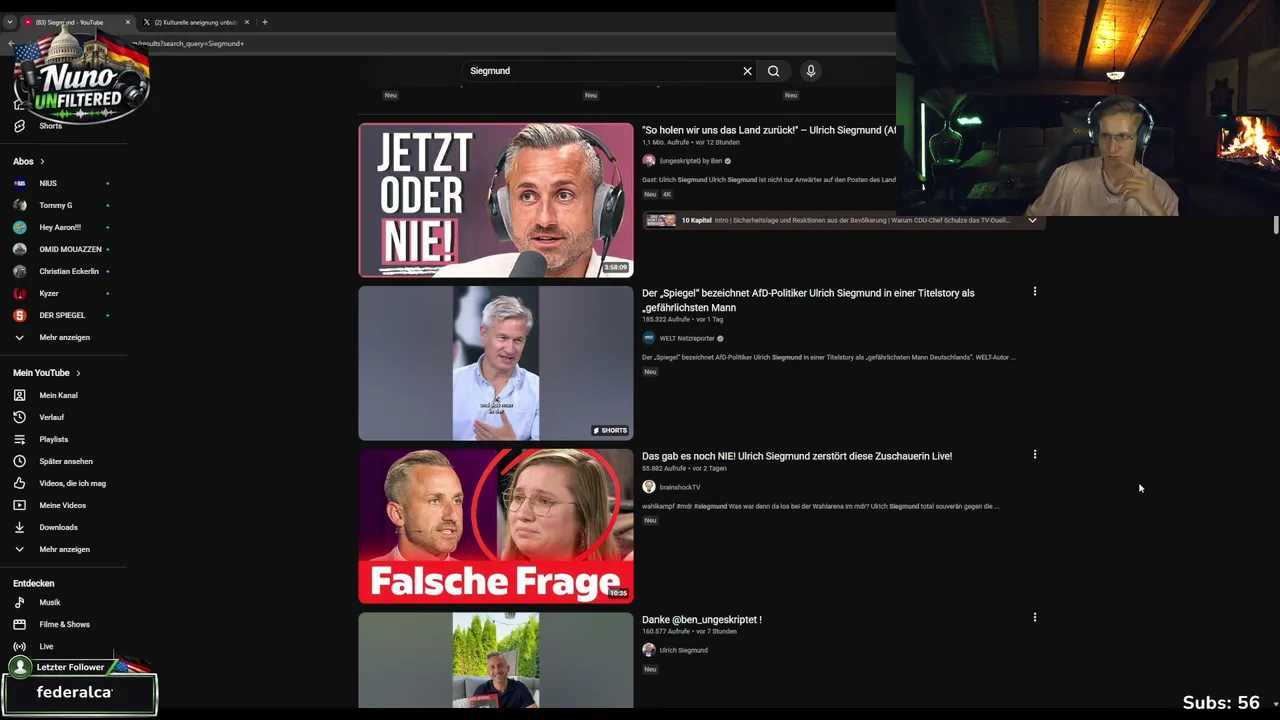
Task: Close the Kulturelle aneignung tab
Action: [x=247, y=22]
